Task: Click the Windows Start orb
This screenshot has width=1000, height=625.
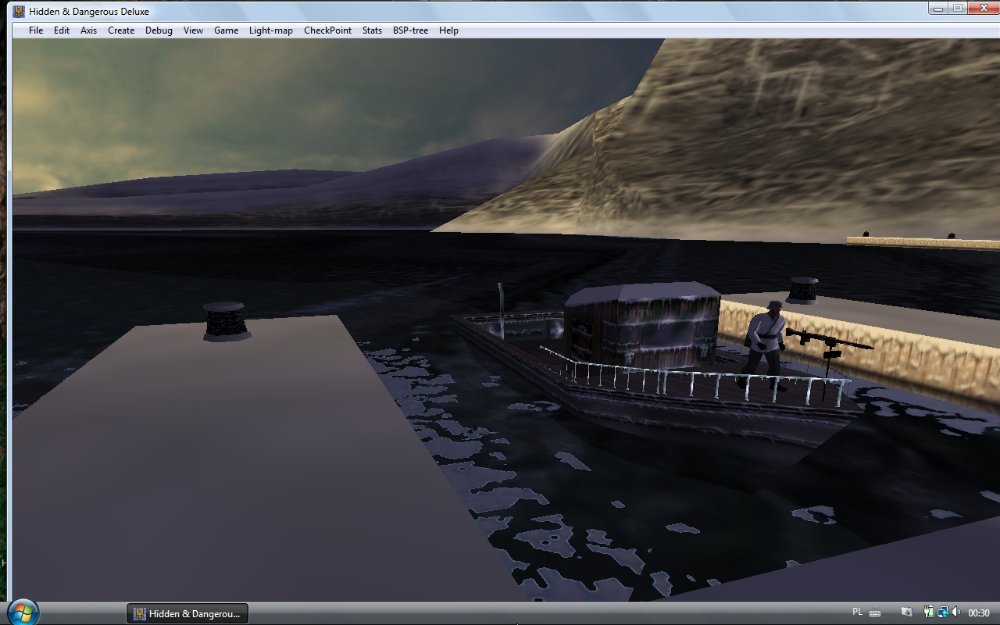Action: coord(22,613)
